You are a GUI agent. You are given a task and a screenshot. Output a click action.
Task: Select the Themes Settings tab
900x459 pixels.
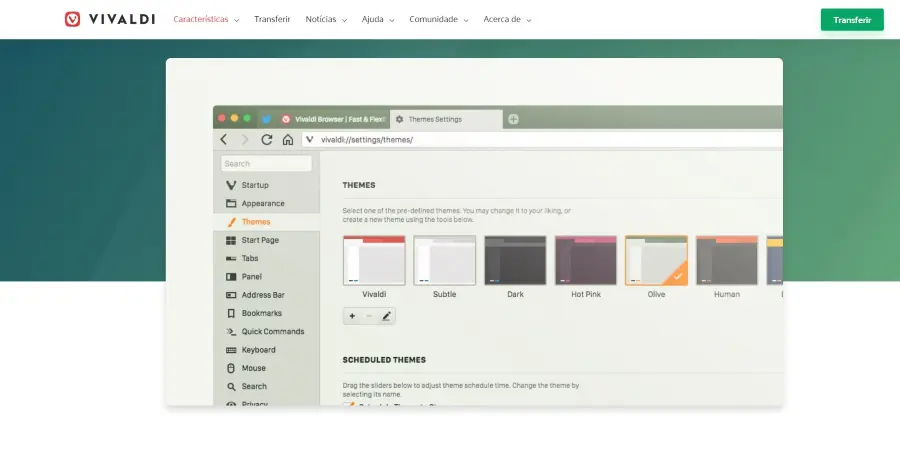pyautogui.click(x=446, y=119)
